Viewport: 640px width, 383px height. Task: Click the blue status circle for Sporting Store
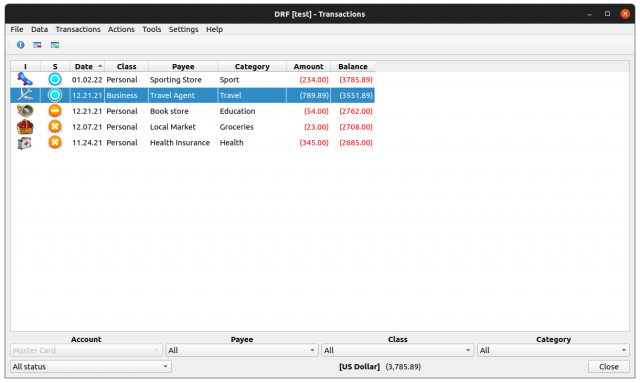pos(55,79)
